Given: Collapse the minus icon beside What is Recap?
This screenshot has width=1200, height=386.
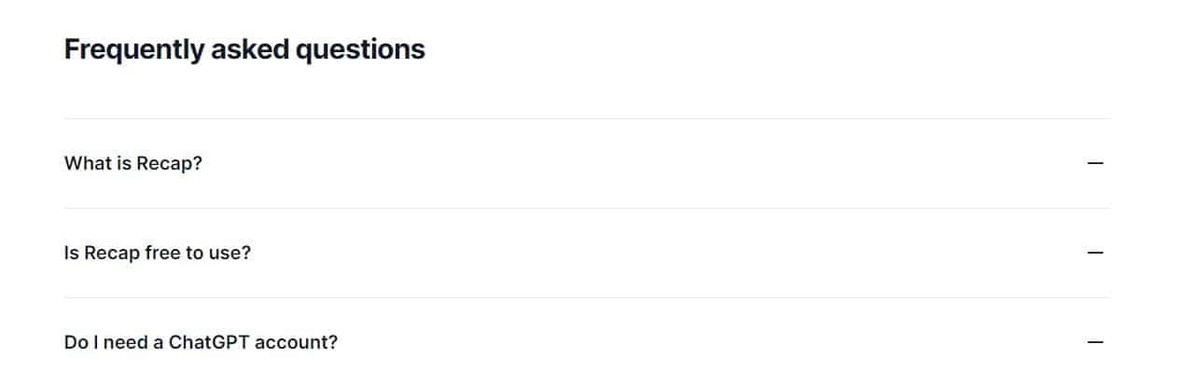Looking at the screenshot, I should coord(1096,163).
